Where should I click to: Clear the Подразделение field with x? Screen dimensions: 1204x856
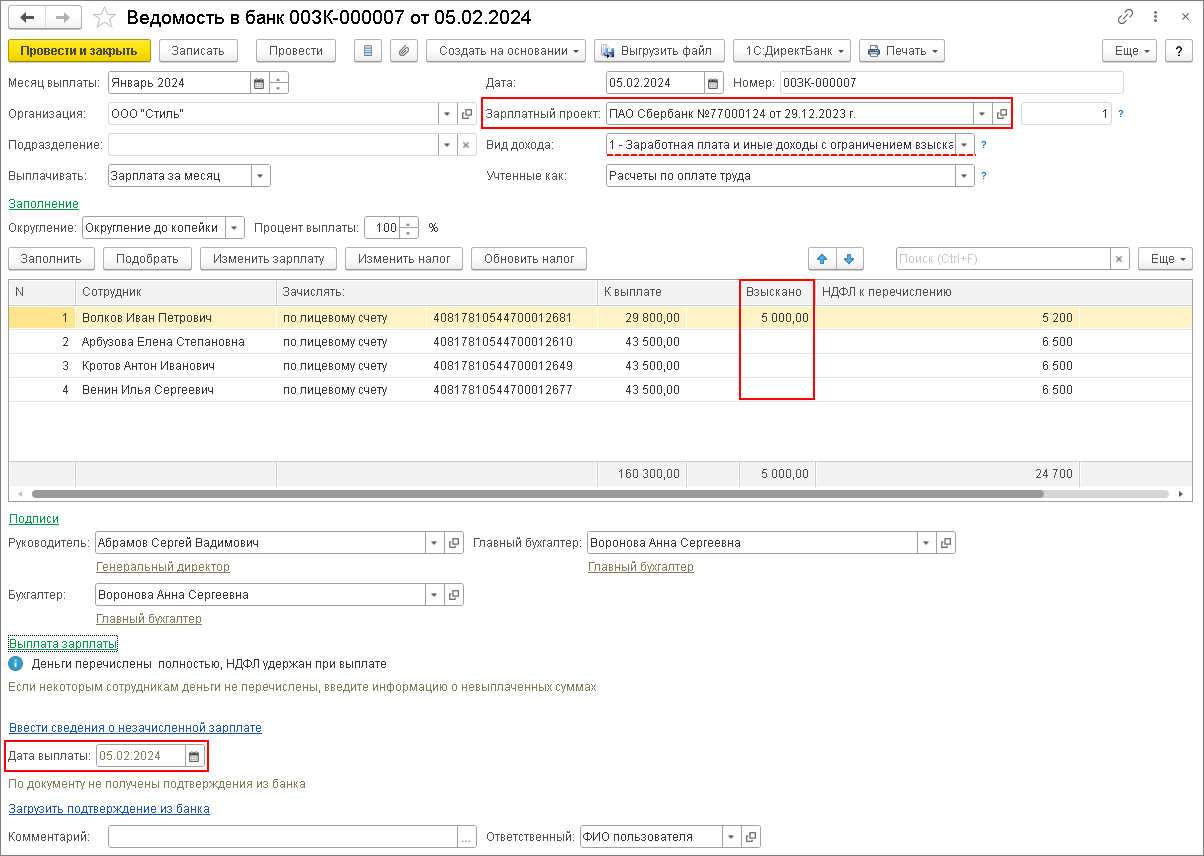tap(465, 145)
